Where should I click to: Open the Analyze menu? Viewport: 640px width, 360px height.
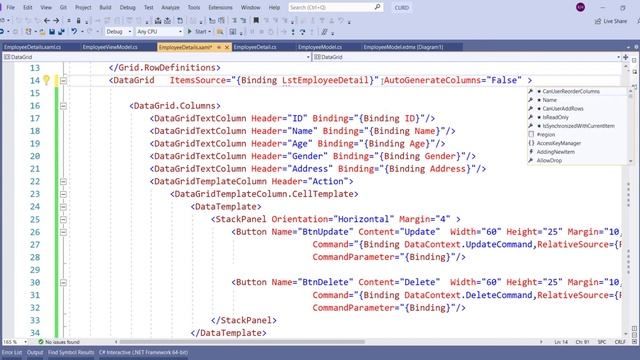click(170, 7)
